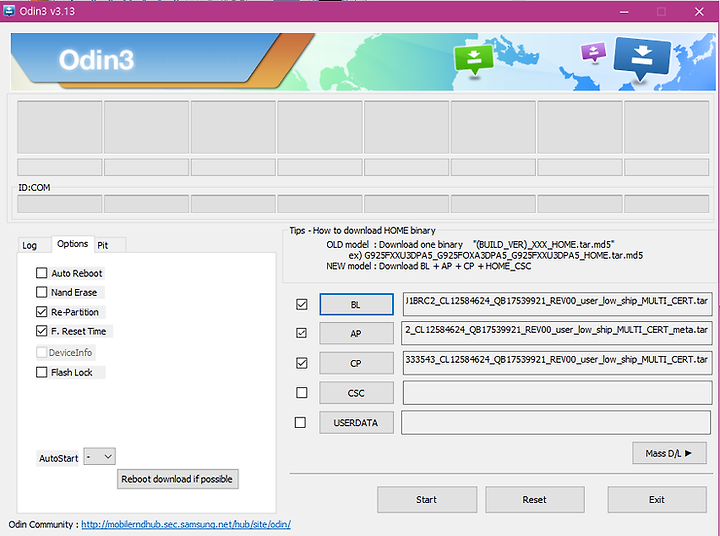Screen dimensions: 720x536
Task: Click the BL file path field
Action: (557, 304)
